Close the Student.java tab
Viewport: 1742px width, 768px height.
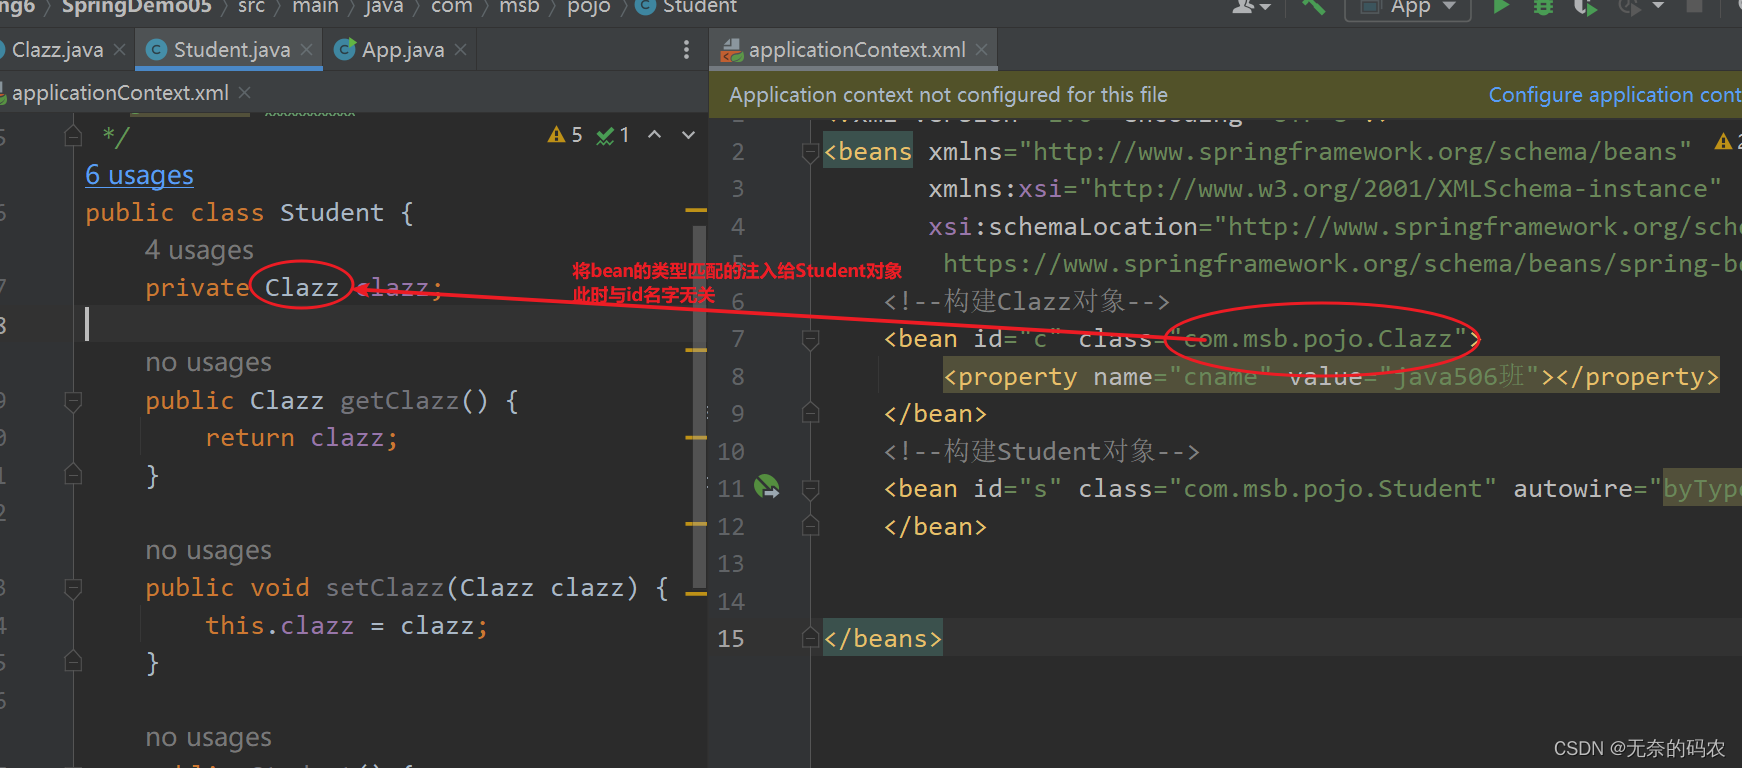pyautogui.click(x=306, y=49)
